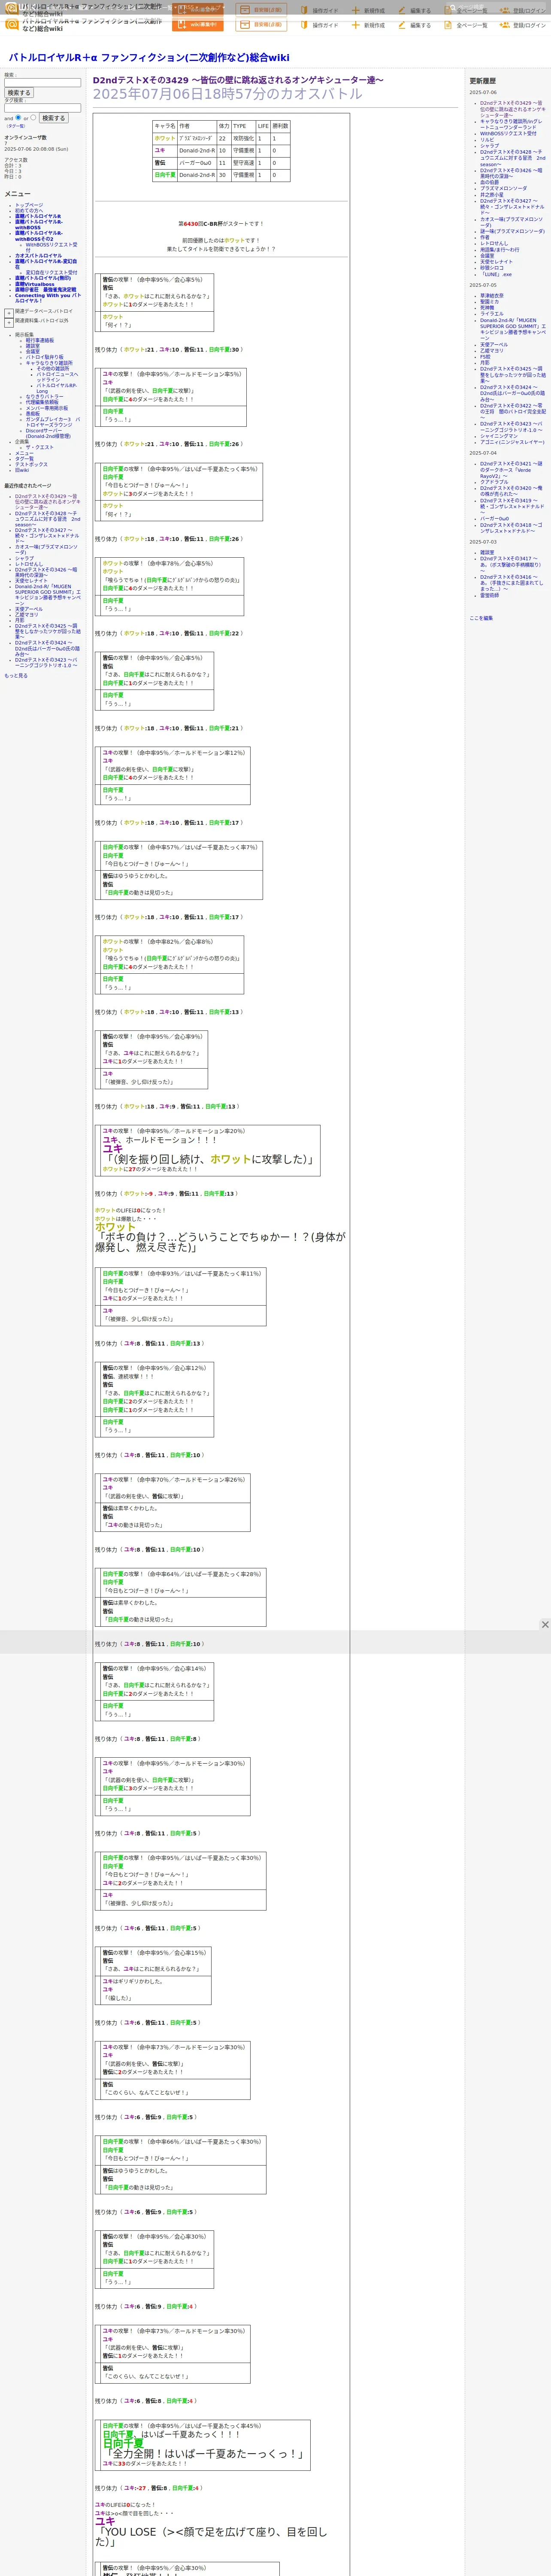Click 検索する button under keyword field
This screenshot has height=2576, width=551.
[19, 93]
